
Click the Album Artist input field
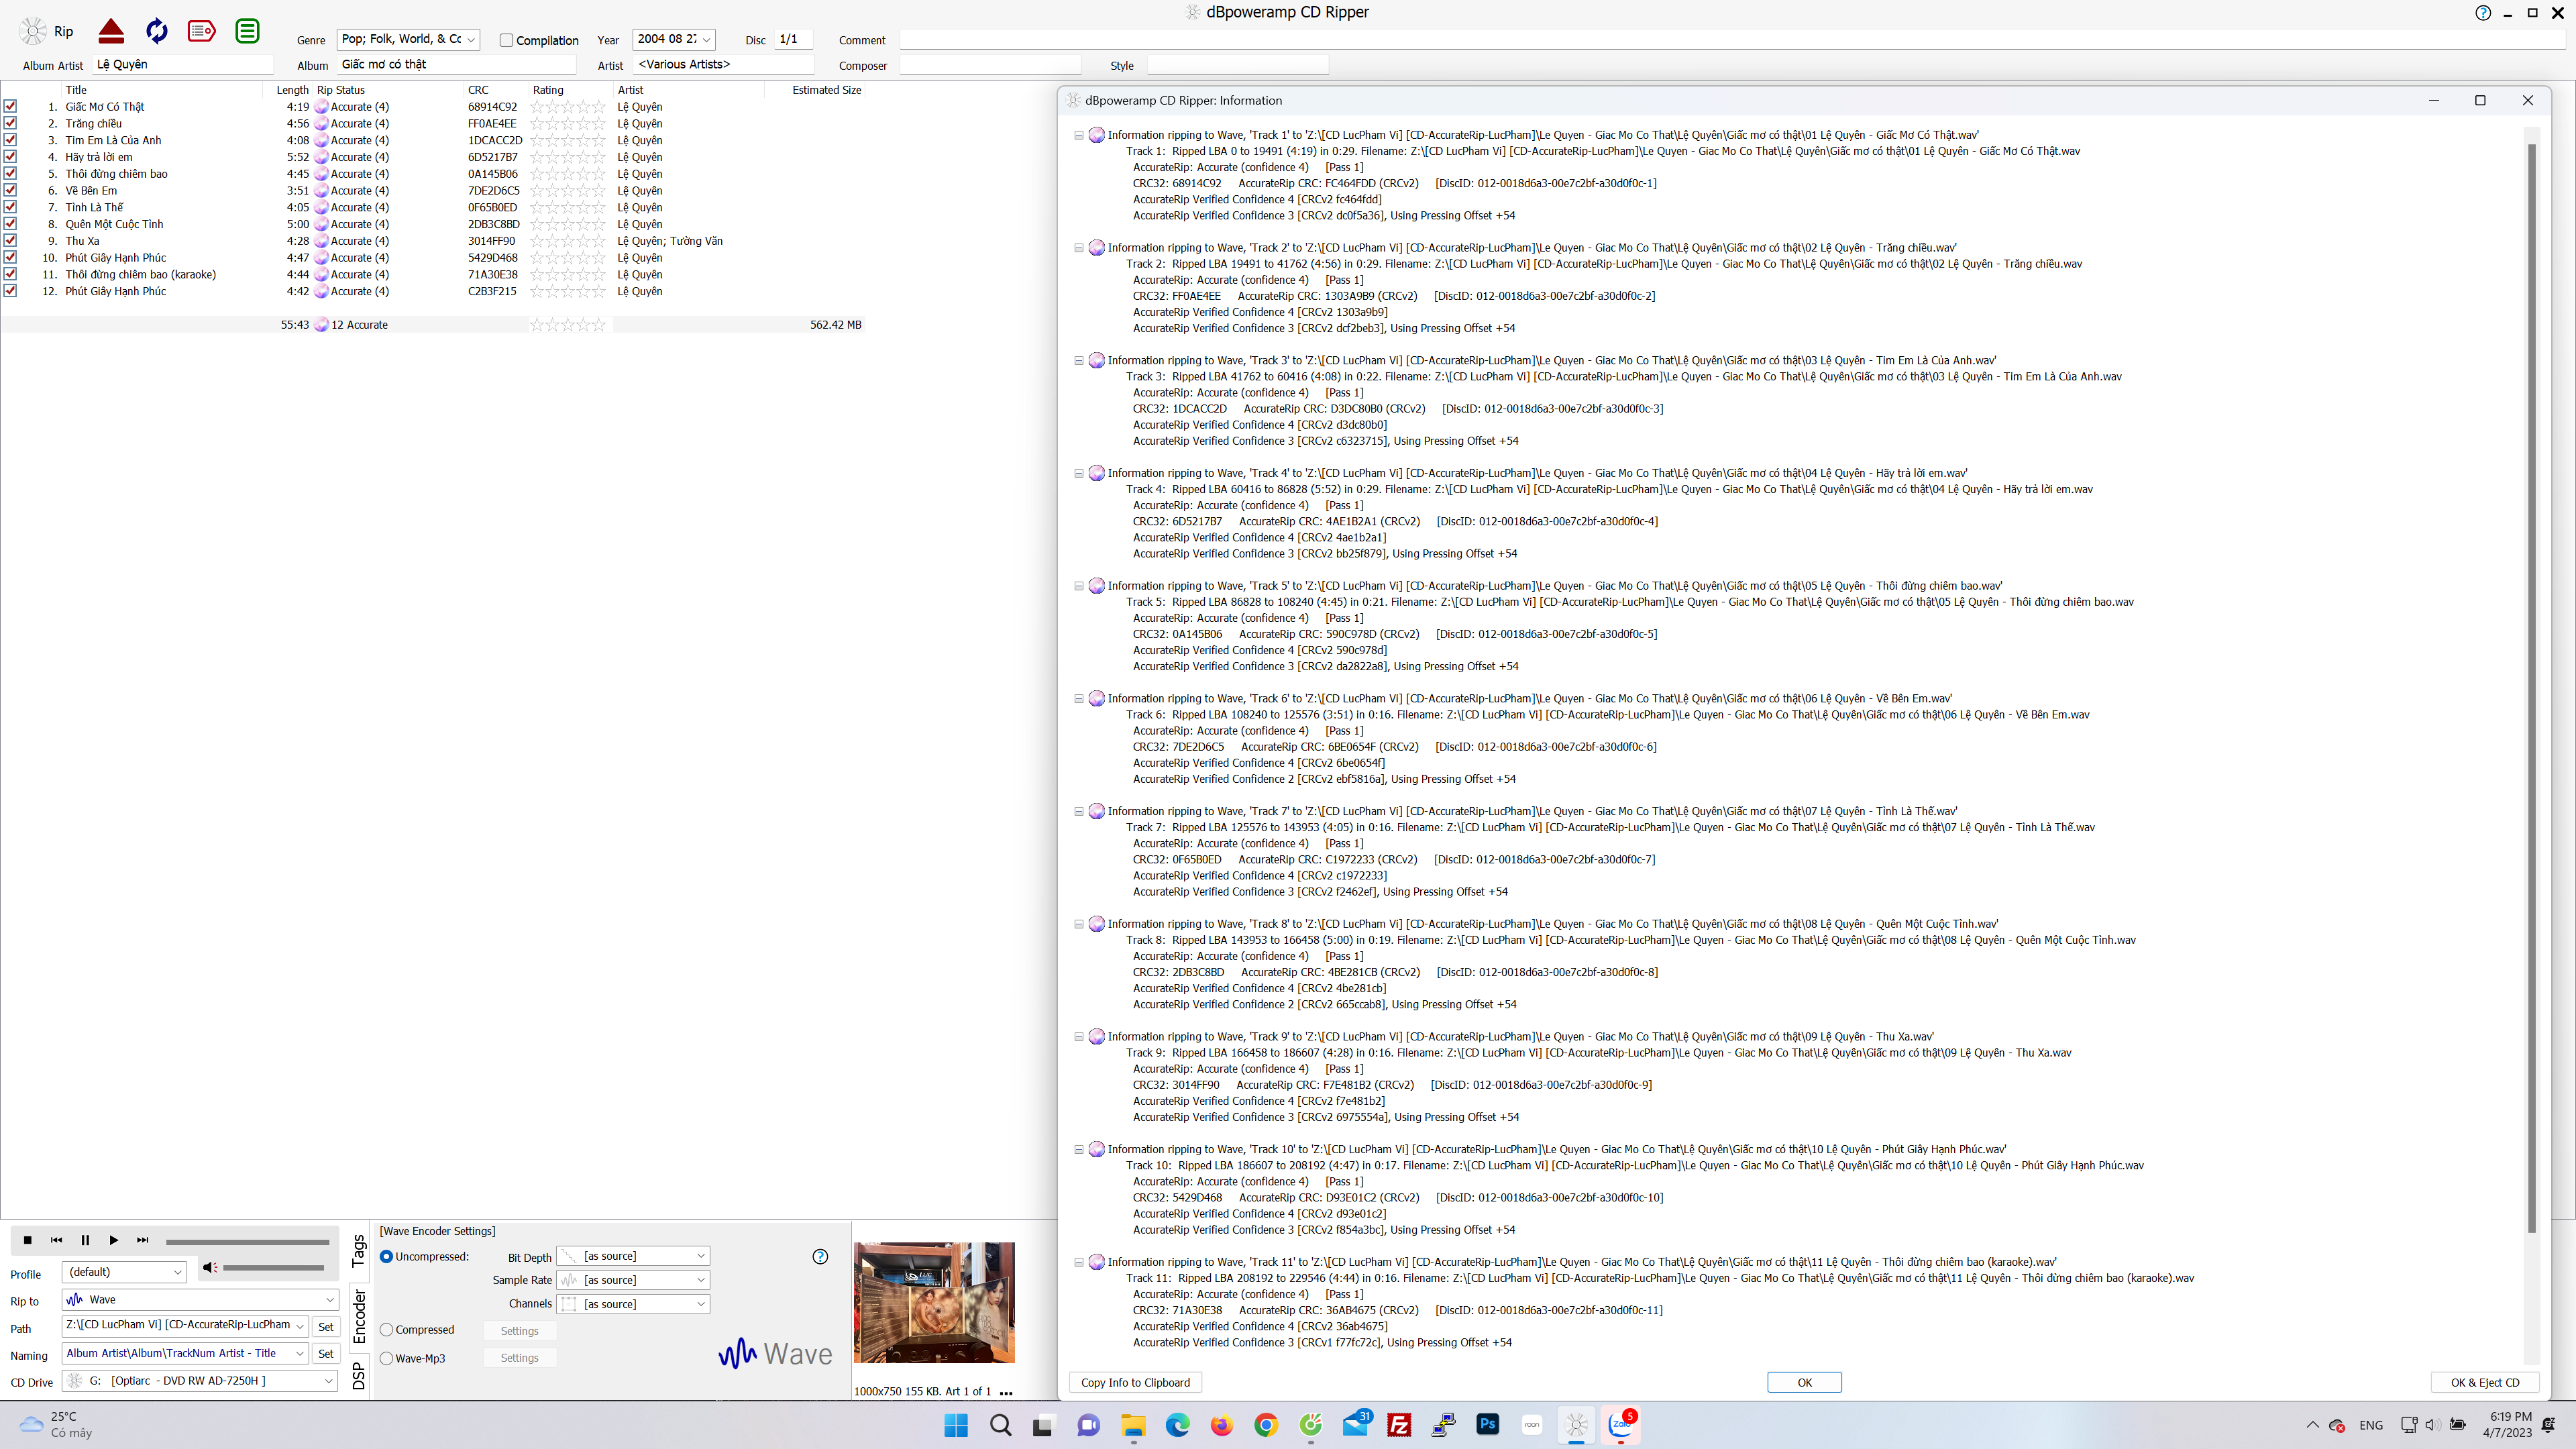tap(183, 65)
